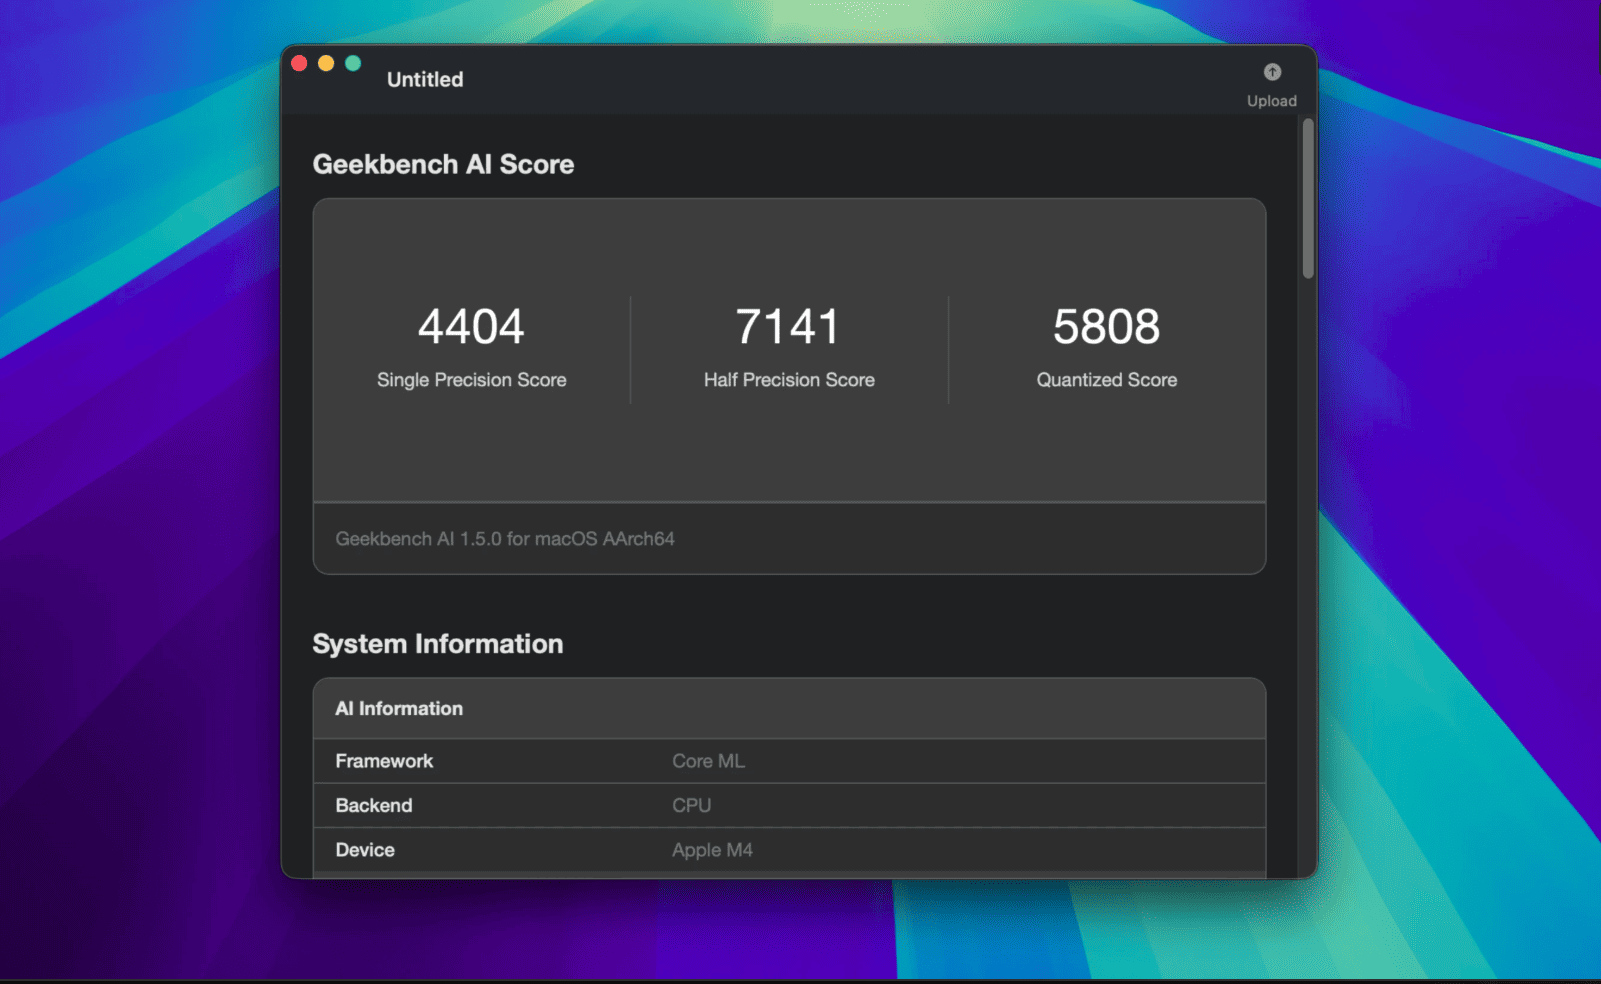Select the 4404 single precision value
The height and width of the screenshot is (984, 1601).
[471, 326]
